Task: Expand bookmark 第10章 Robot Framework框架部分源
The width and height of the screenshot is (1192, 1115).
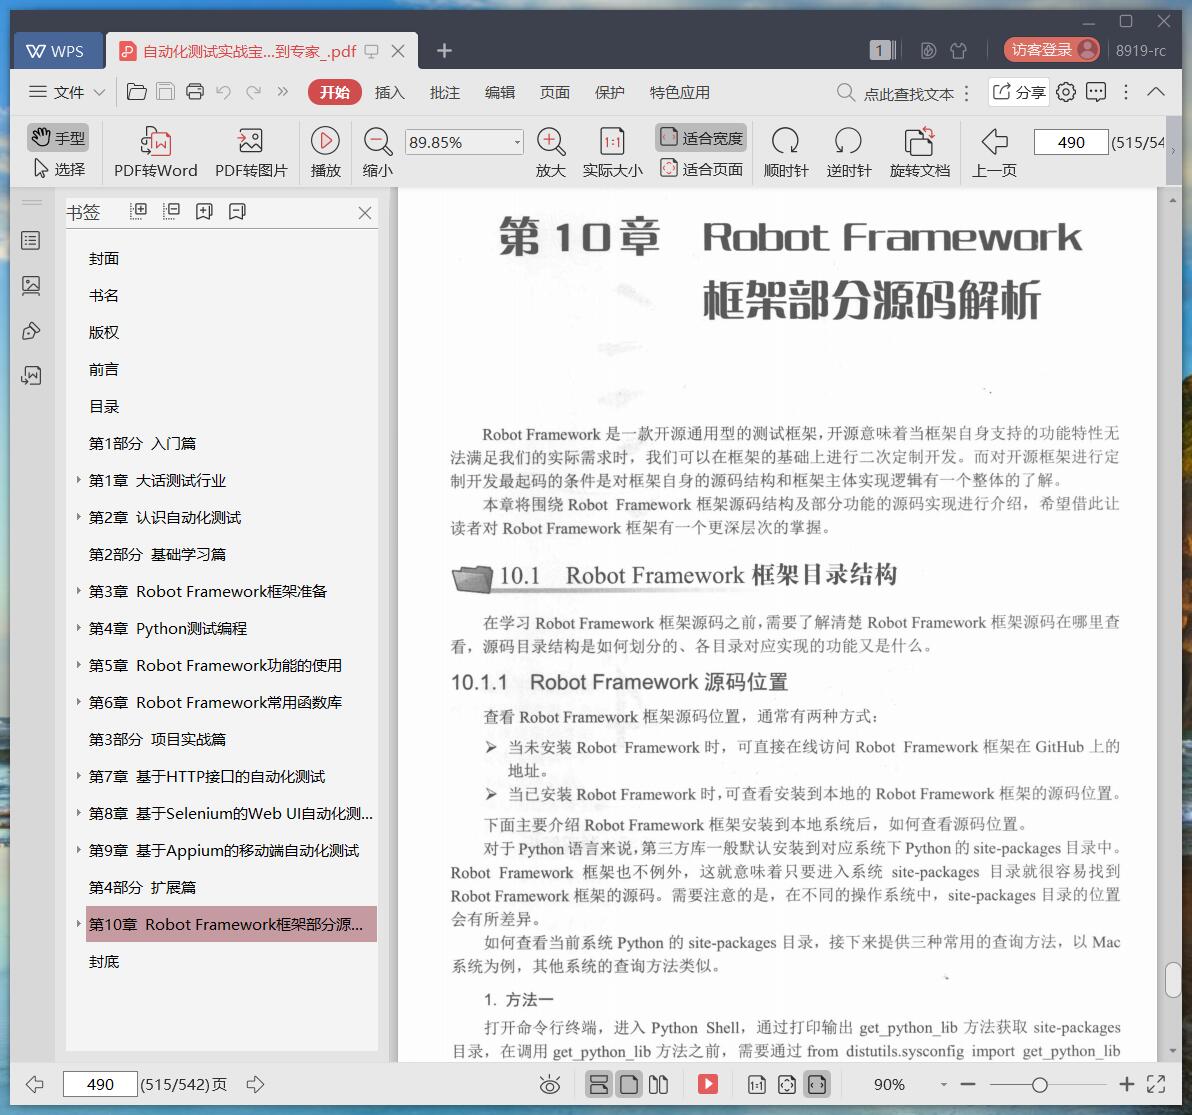Action: click(78, 923)
